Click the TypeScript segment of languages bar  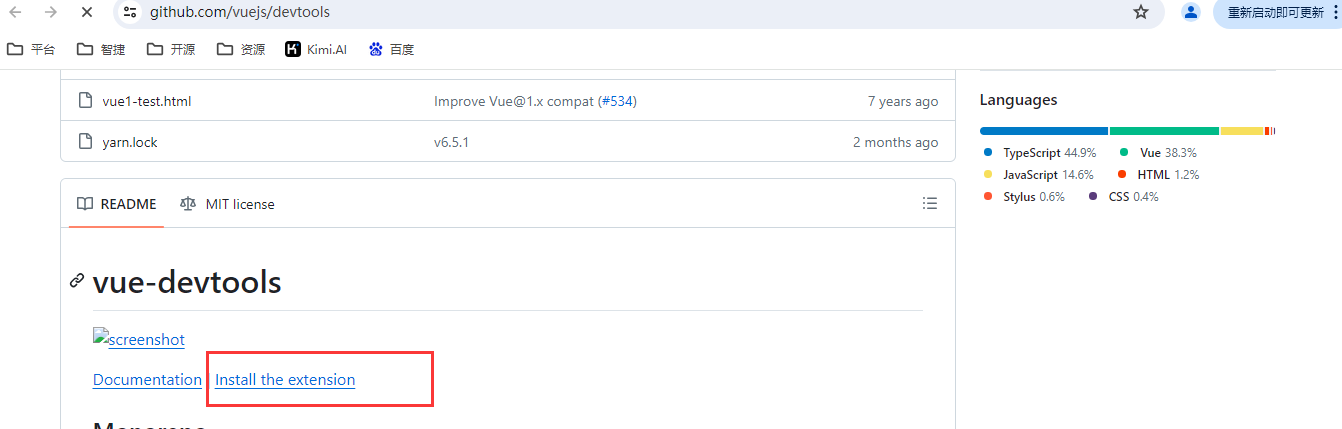point(1044,131)
